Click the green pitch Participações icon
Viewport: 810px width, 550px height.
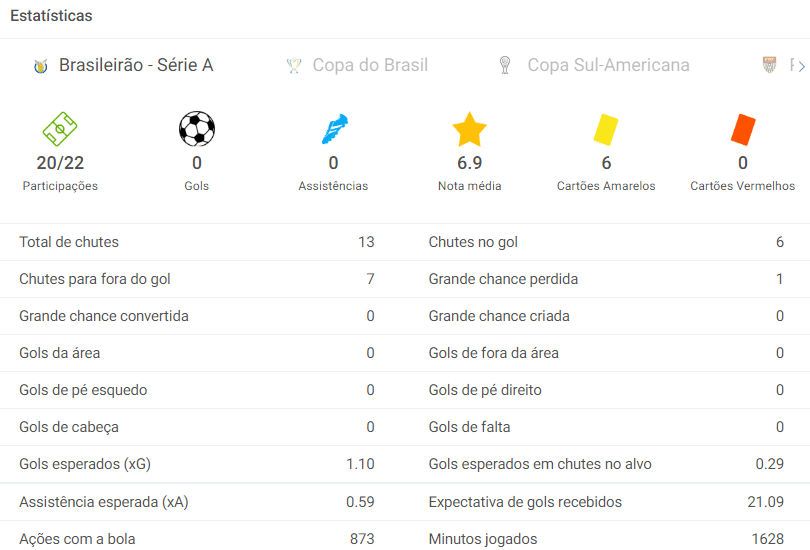pyautogui.click(x=60, y=129)
